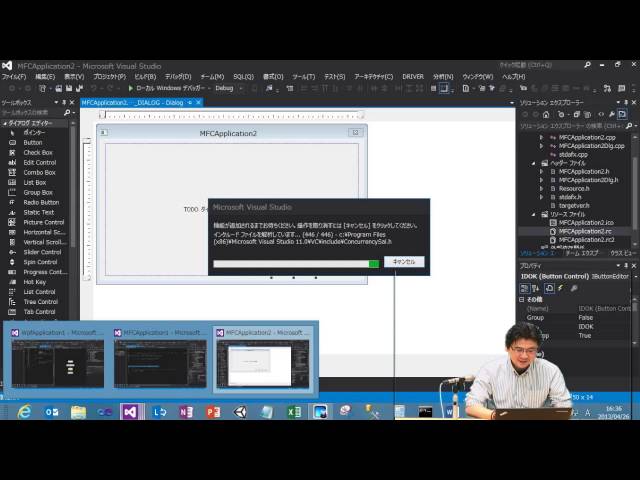Choose the Spin Control toolbox item
The height and width of the screenshot is (480, 640).
[40, 262]
